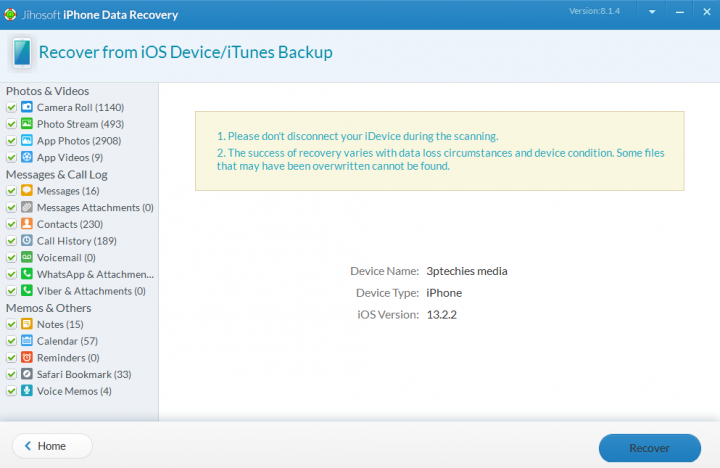Select the Voice Memos microphone icon
Viewport: 720px width, 468px height.
click(x=27, y=391)
